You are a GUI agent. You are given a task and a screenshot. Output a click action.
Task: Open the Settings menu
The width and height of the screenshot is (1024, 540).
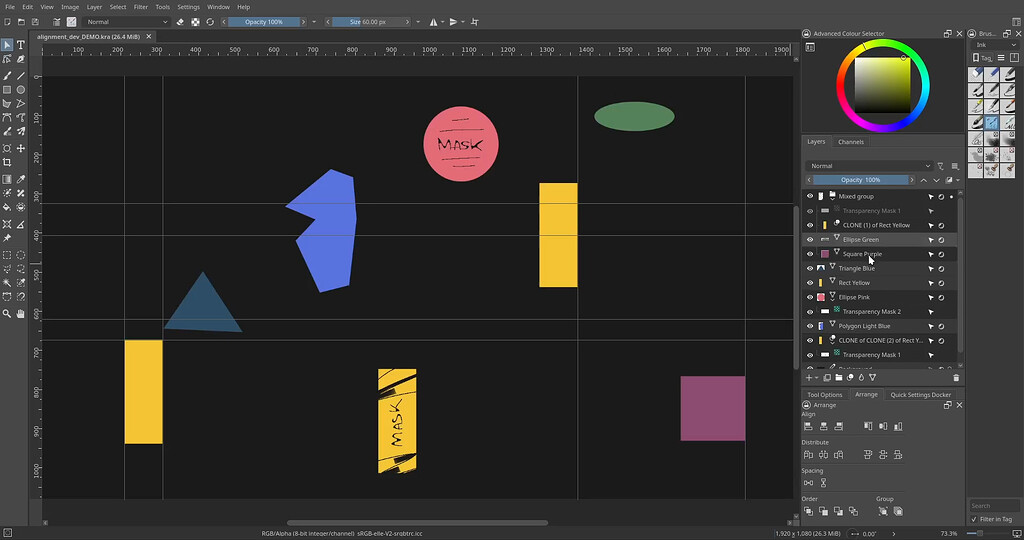point(188,7)
